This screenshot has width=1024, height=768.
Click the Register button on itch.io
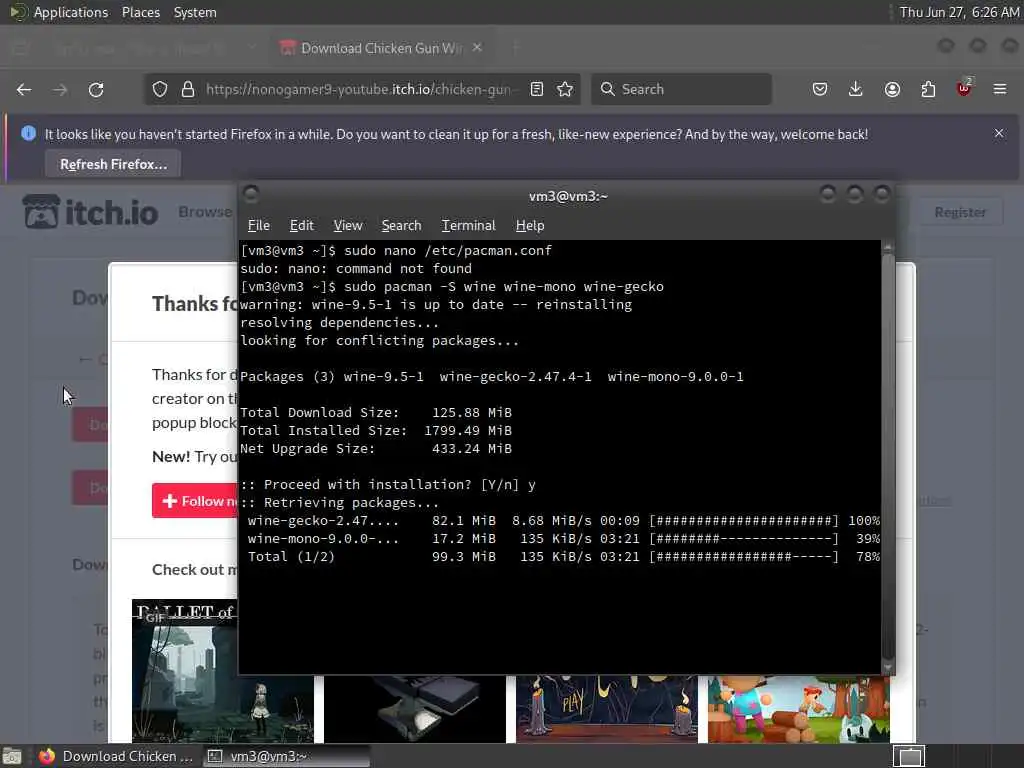pyautogui.click(x=960, y=212)
